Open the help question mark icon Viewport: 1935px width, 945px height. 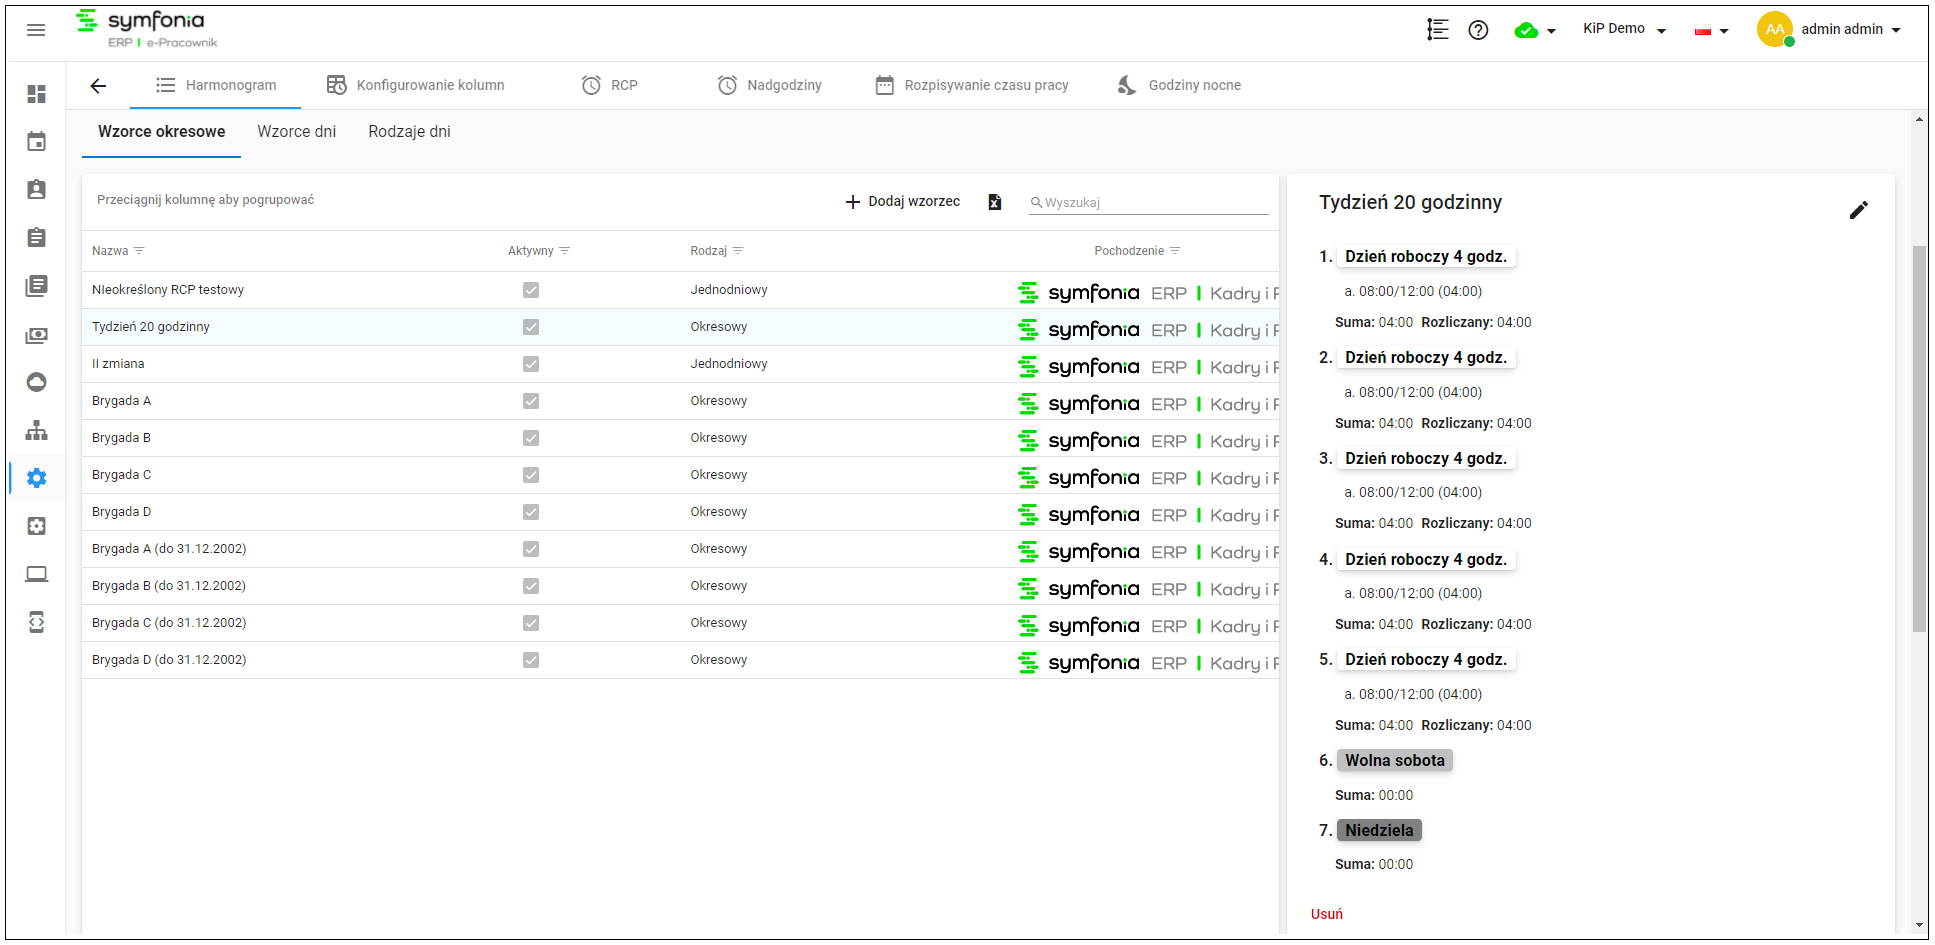click(x=1478, y=30)
